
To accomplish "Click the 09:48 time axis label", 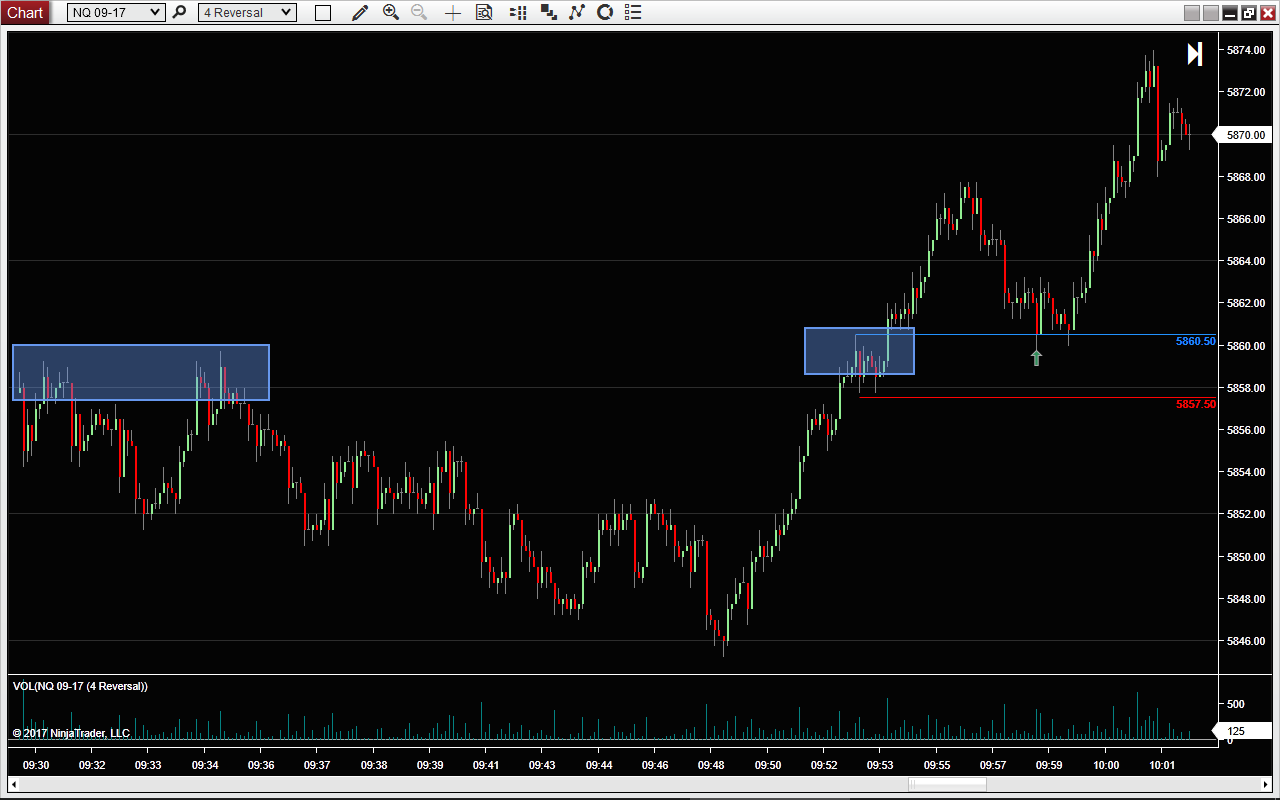I will (x=711, y=765).
